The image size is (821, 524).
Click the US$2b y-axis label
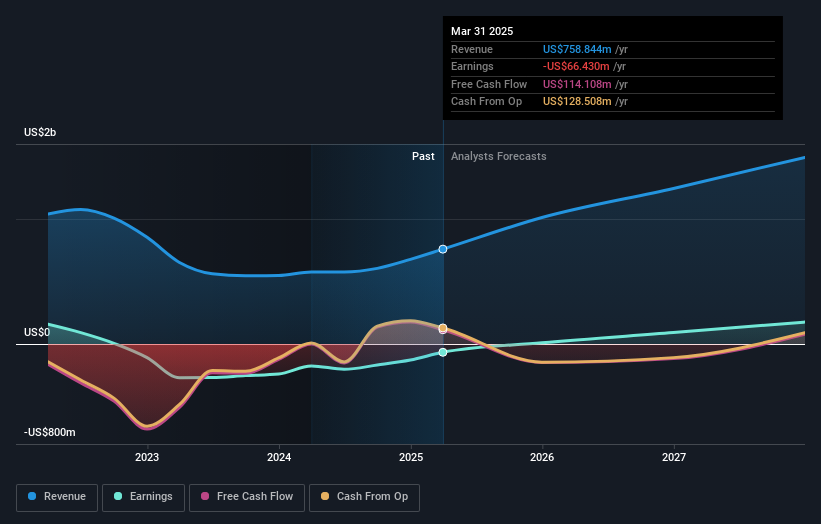[x=40, y=132]
